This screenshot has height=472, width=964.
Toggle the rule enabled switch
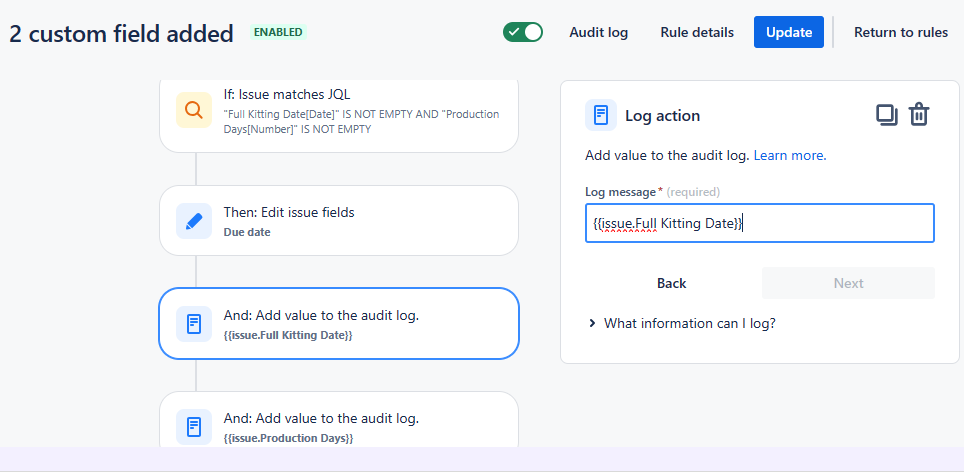pyautogui.click(x=523, y=32)
